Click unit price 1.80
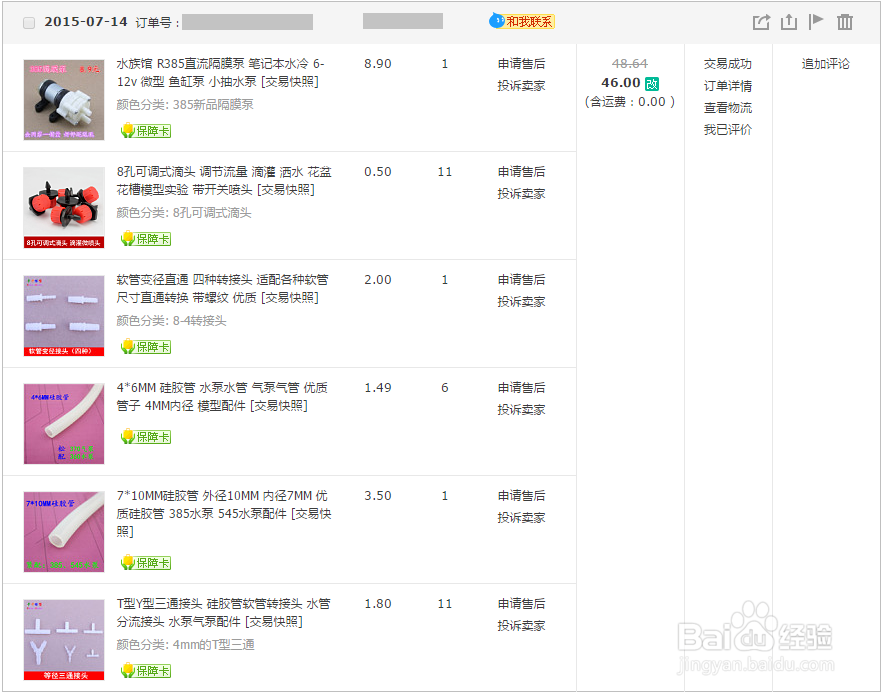 tap(377, 604)
